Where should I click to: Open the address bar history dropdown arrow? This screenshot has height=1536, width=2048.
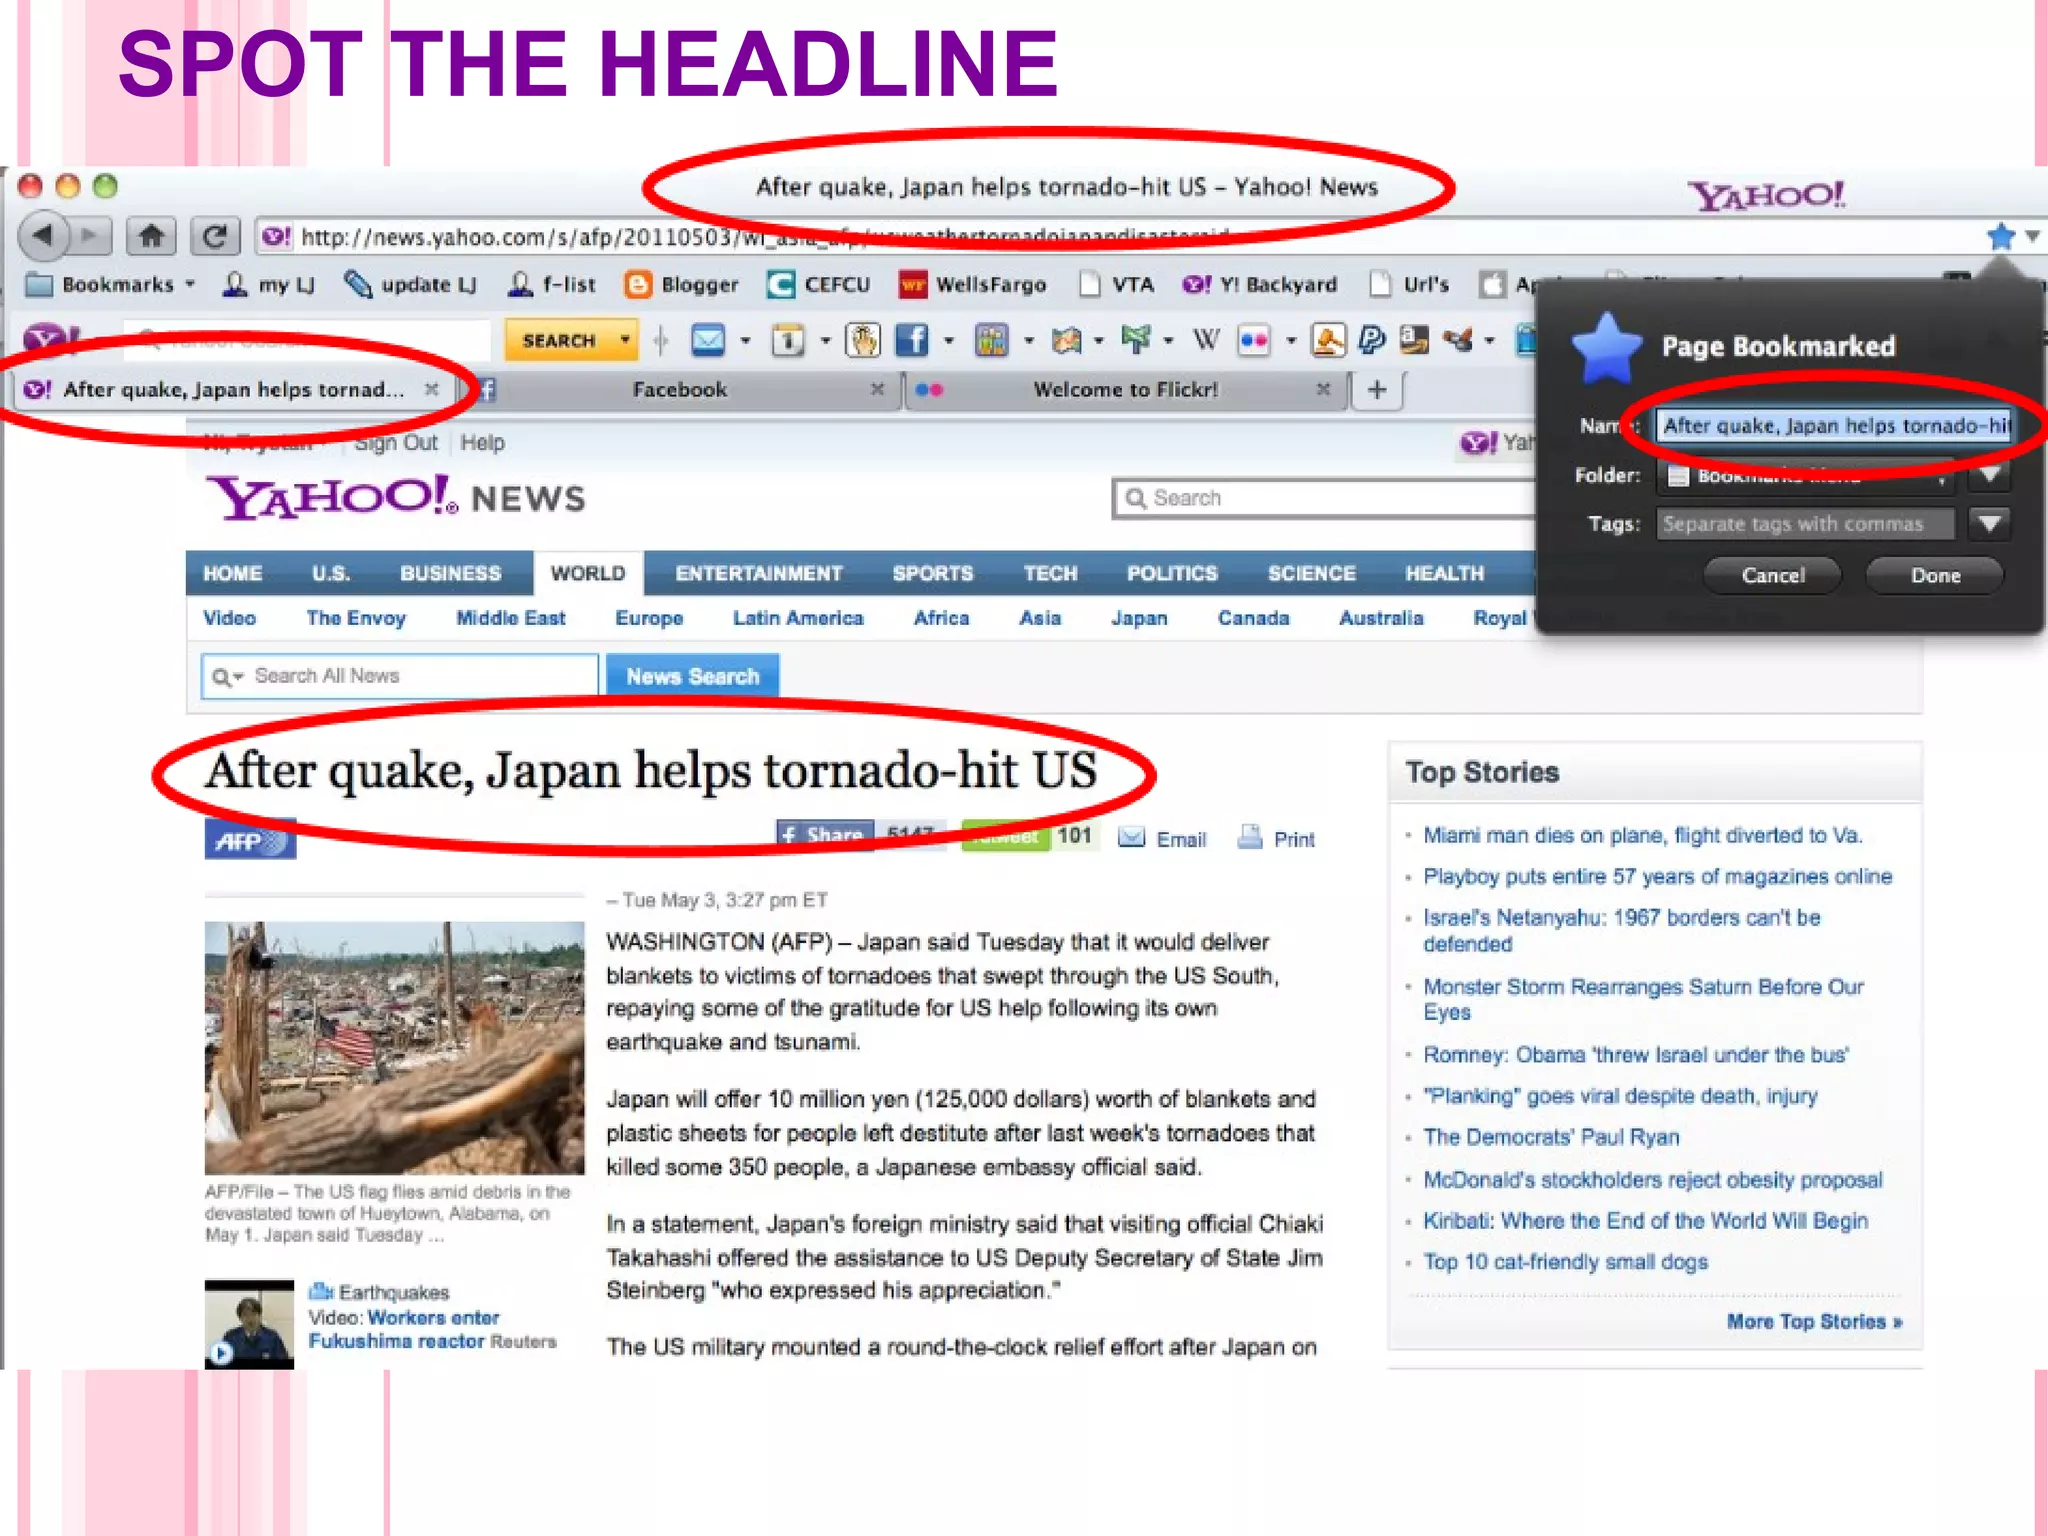tap(2032, 237)
